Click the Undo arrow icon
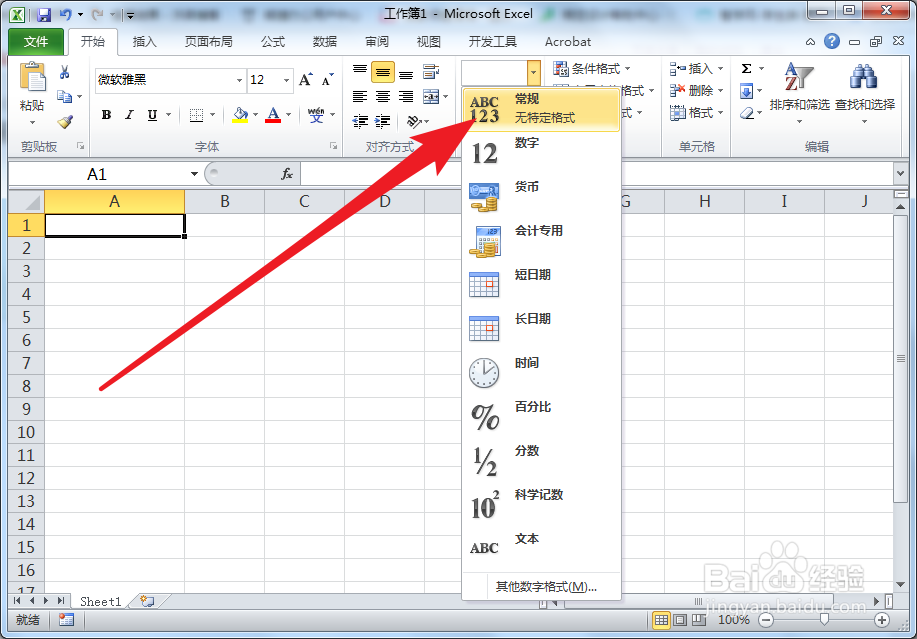The width and height of the screenshot is (917, 639). click(66, 14)
